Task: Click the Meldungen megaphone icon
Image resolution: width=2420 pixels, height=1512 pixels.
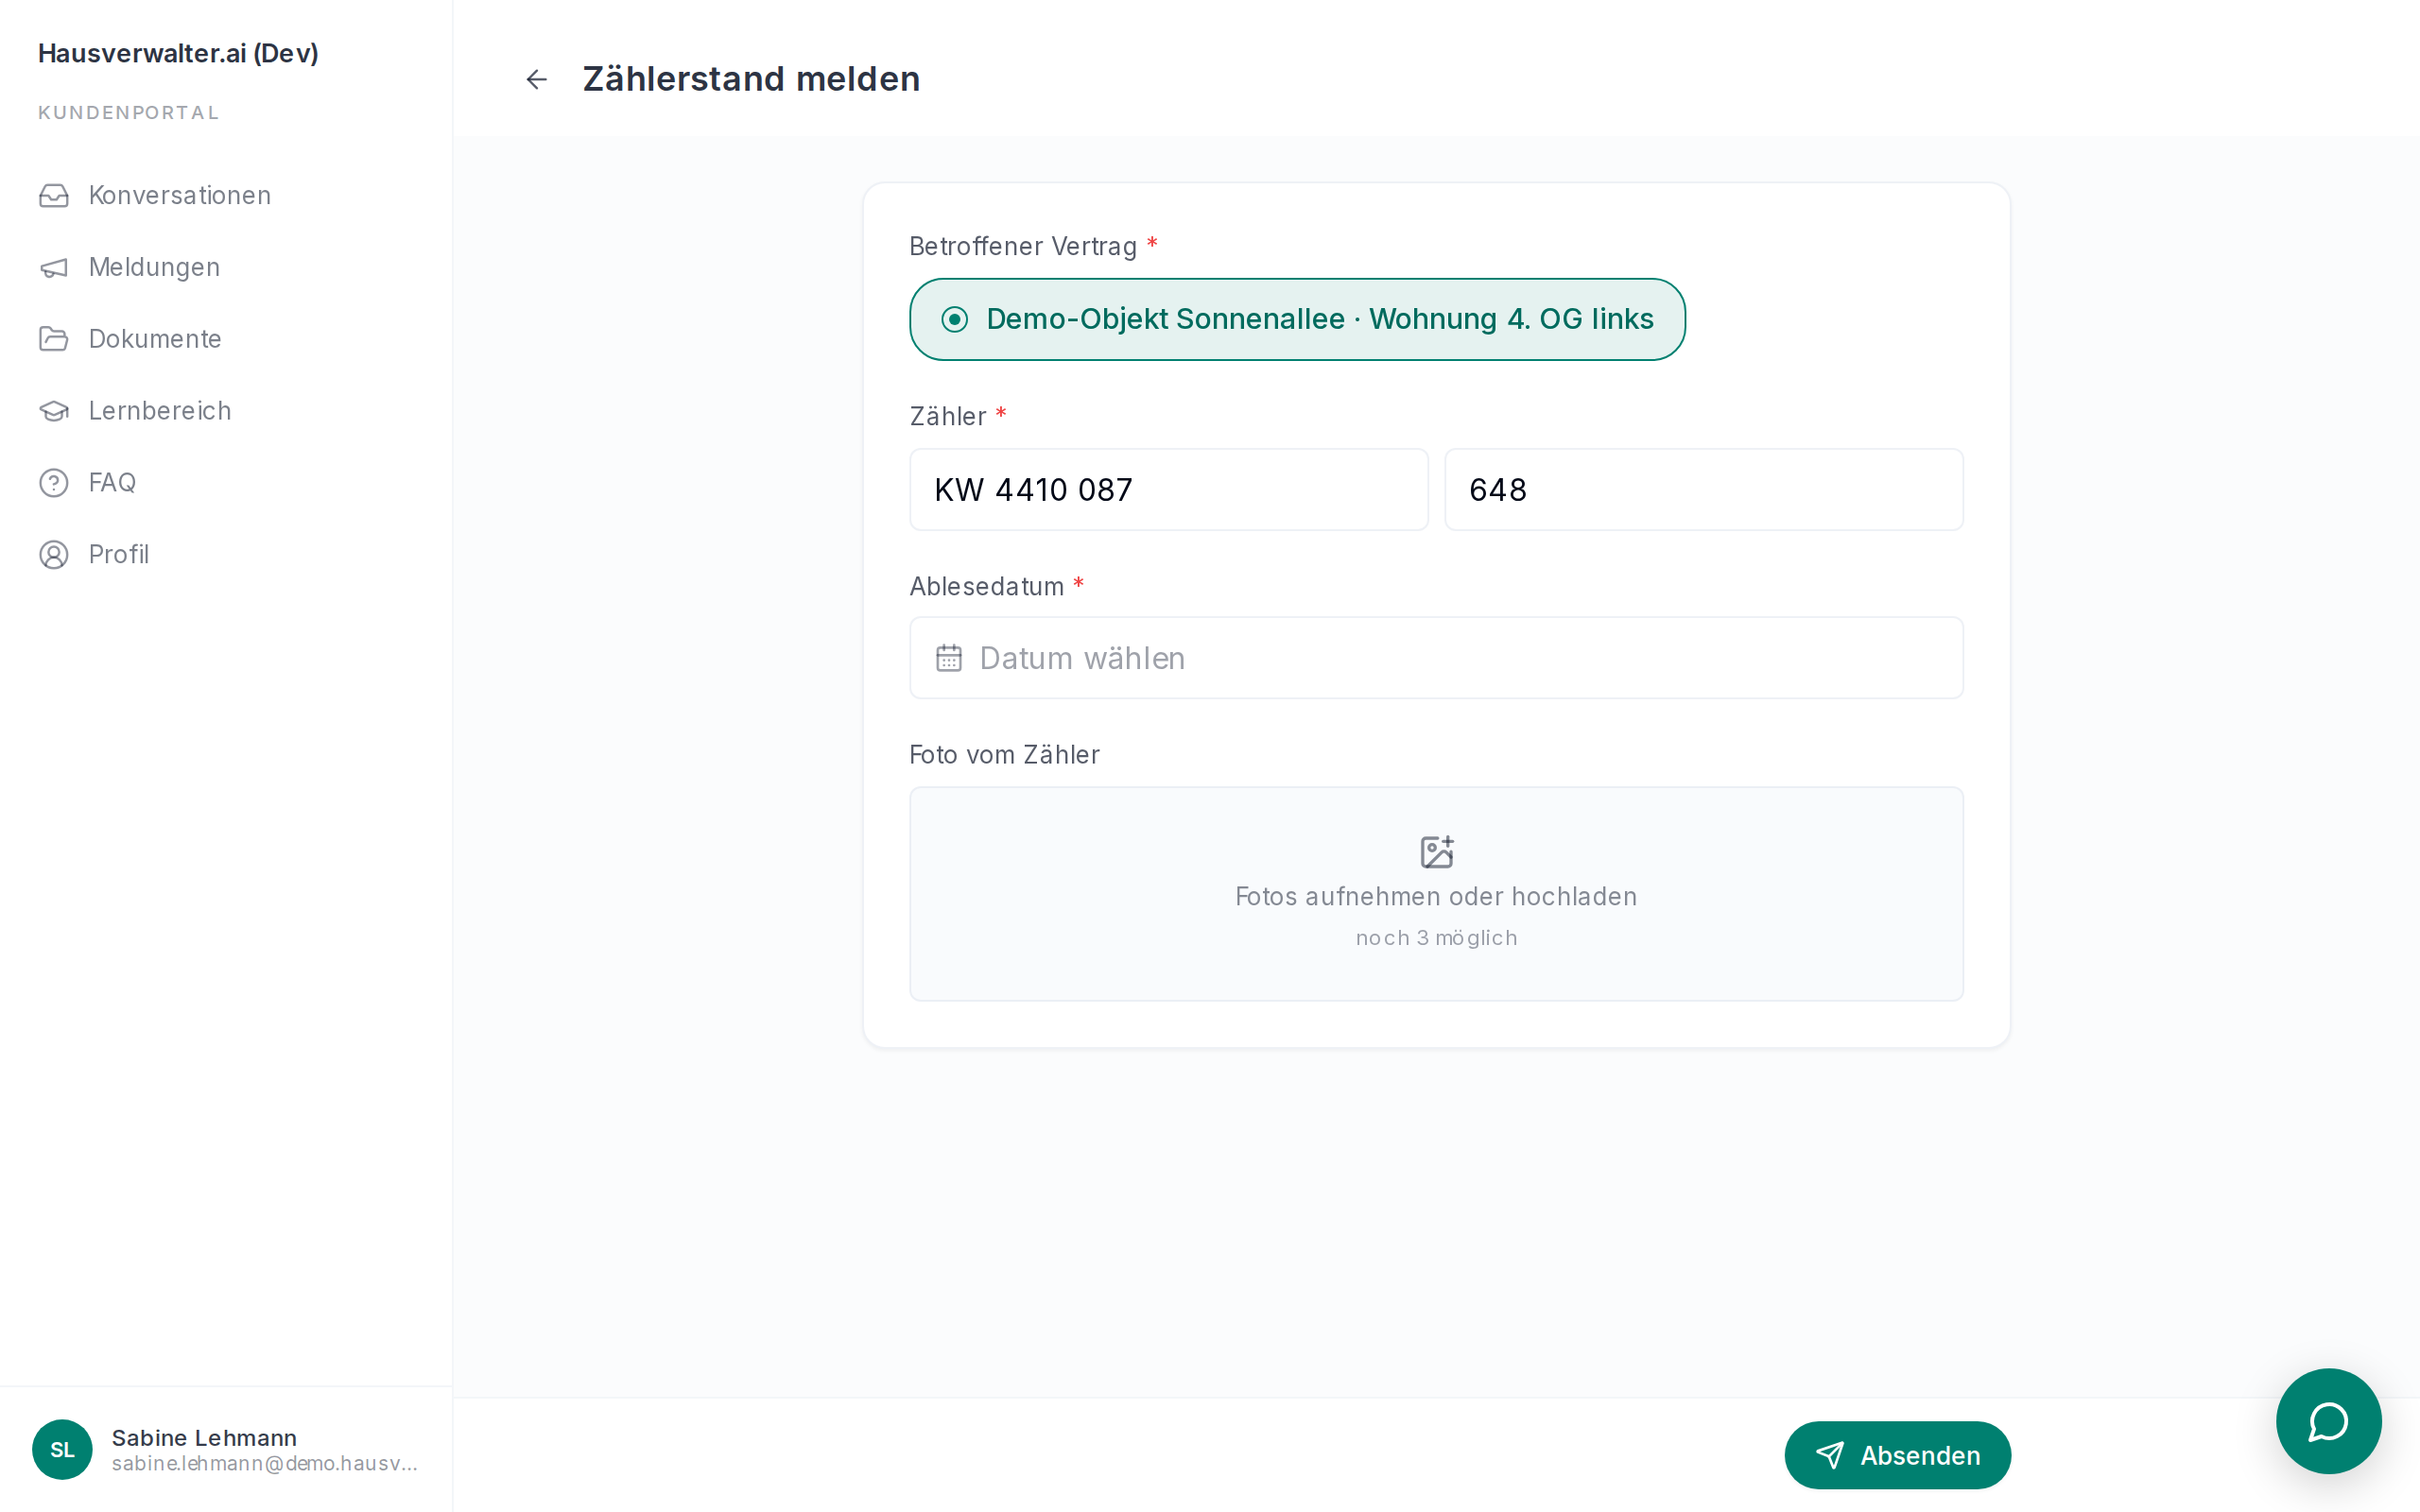Action: point(54,267)
